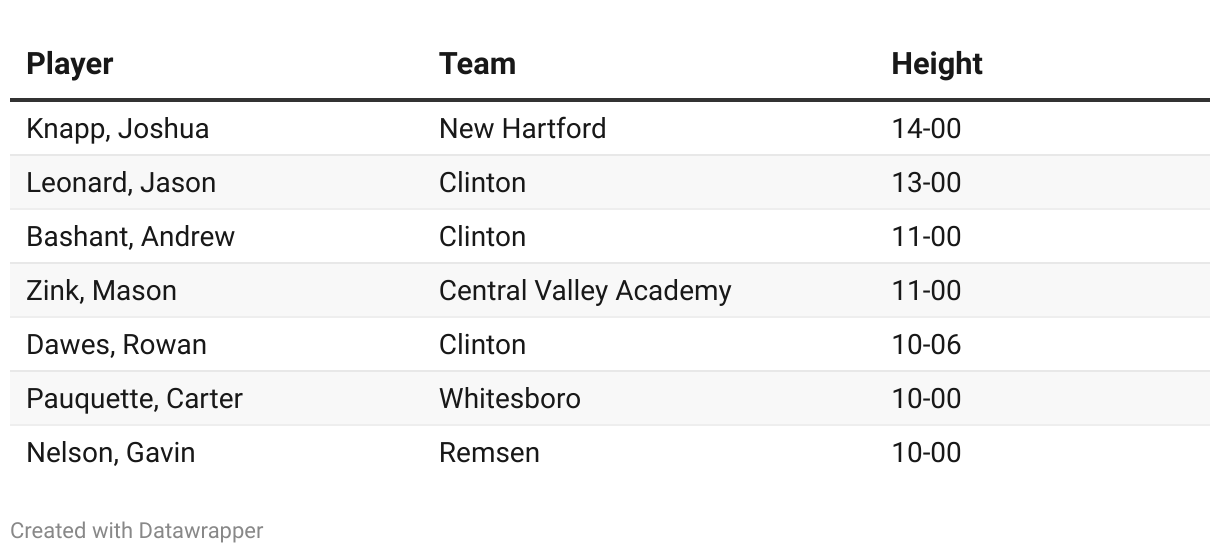Screen dimensions: 1220x554
Task: Click the Dawes, Rowan row name
Action: (x=117, y=345)
